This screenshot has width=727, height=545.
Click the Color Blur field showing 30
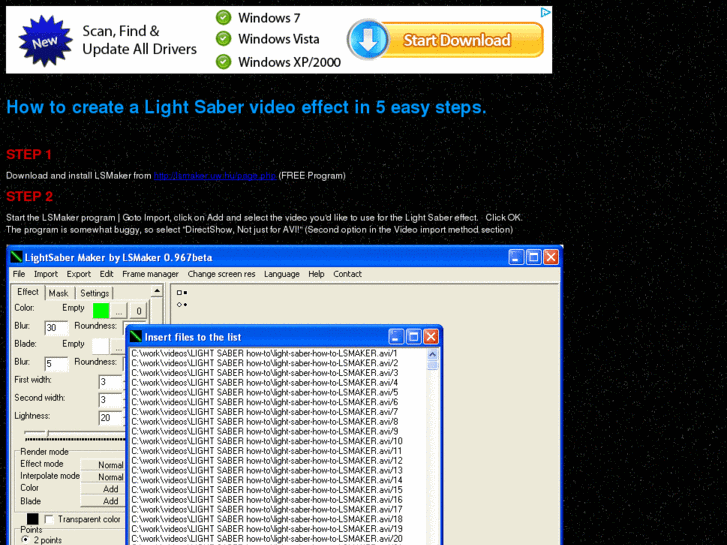pyautogui.click(x=56, y=327)
